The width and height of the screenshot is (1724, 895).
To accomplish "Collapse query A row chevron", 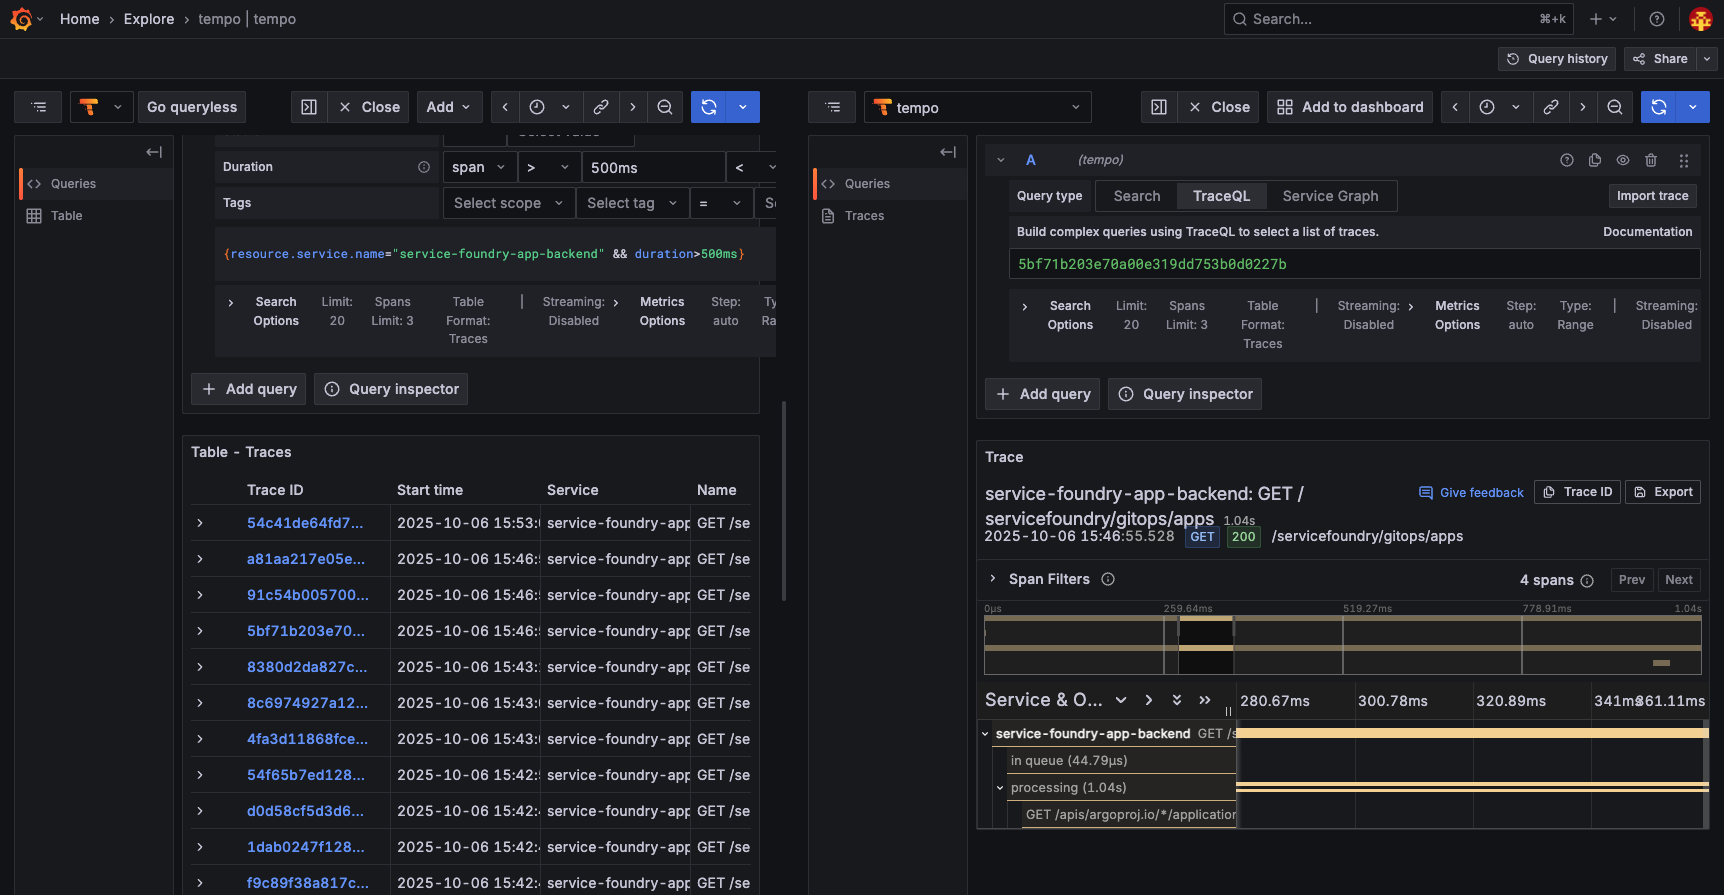I will pyautogui.click(x=1001, y=160).
